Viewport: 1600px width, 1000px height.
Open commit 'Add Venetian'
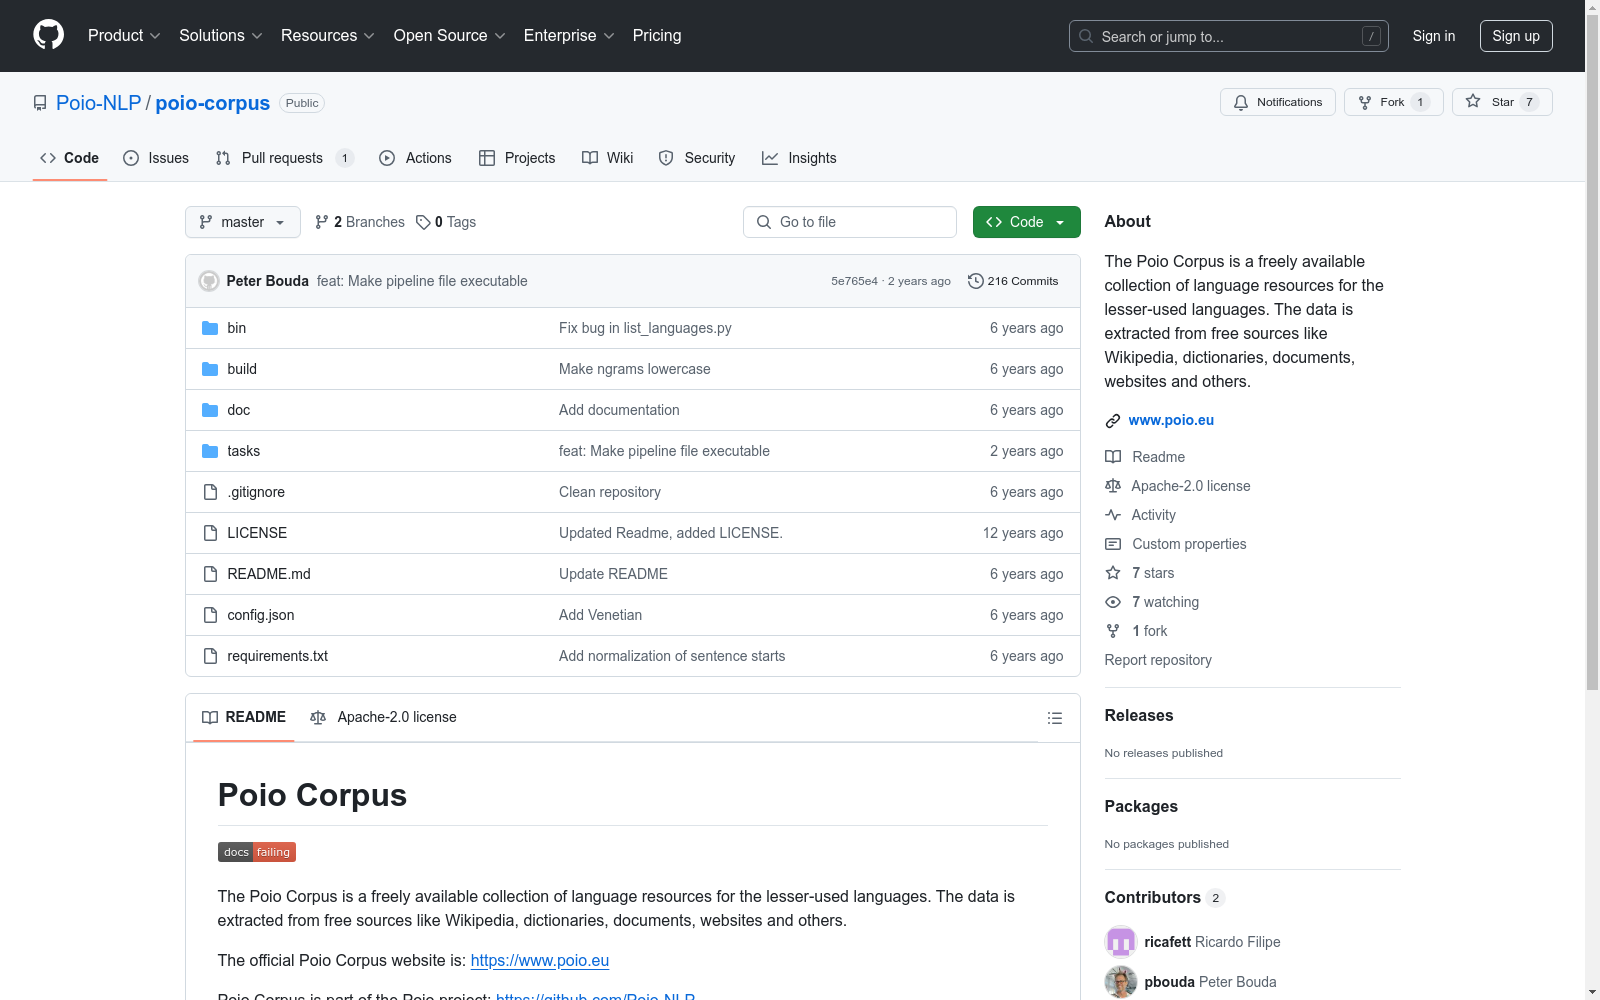click(x=600, y=615)
